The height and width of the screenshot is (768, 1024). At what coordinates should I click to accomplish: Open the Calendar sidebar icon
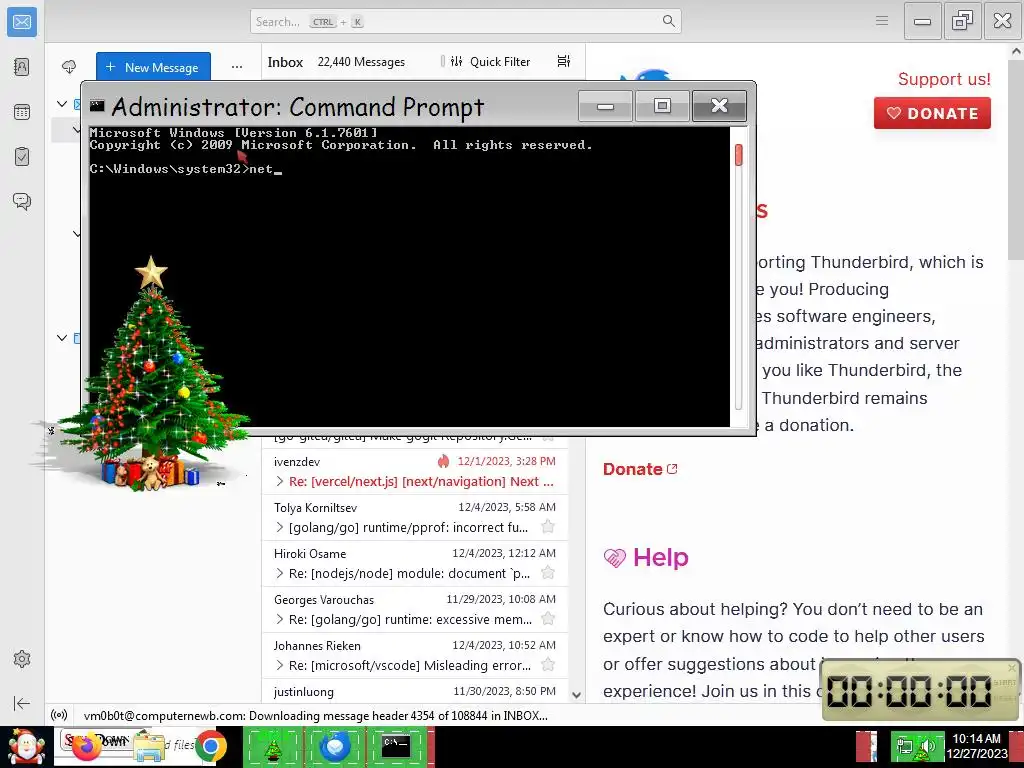click(22, 112)
